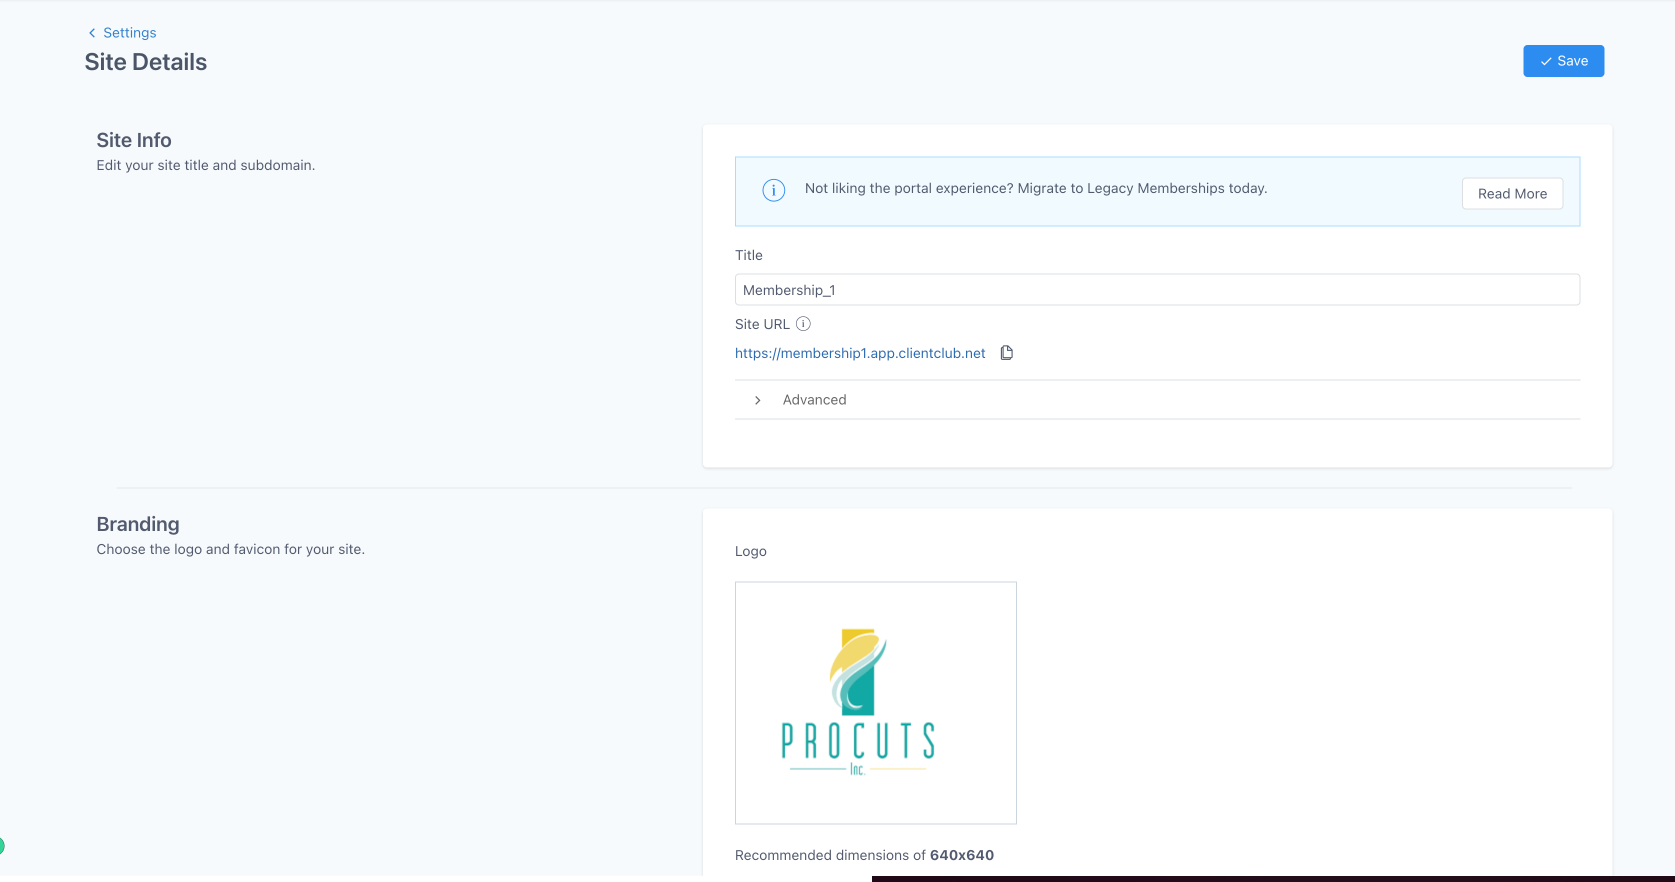The width and height of the screenshot is (1675, 882).
Task: Click the ProCuts logo thumbnail
Action: [875, 703]
